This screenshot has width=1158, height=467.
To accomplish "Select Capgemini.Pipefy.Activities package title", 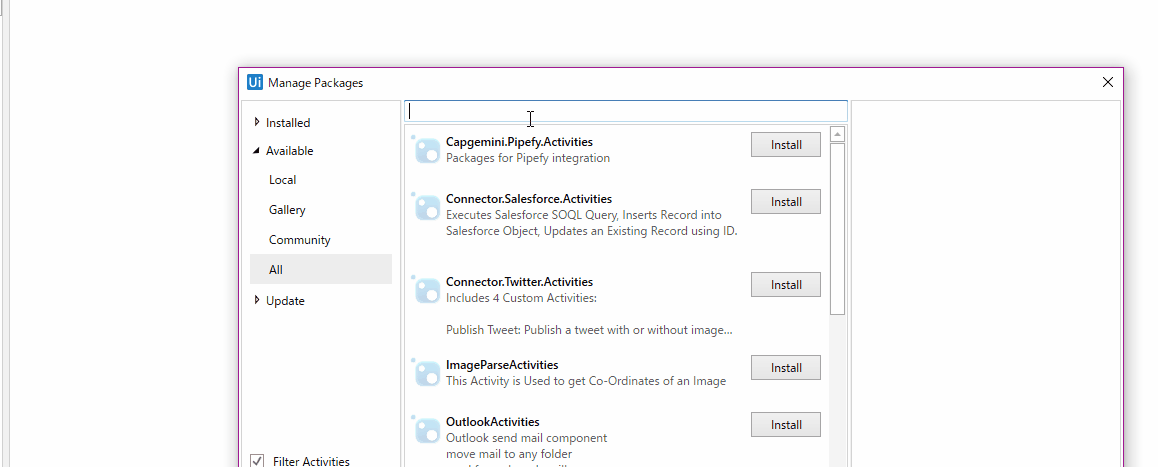I will [519, 142].
